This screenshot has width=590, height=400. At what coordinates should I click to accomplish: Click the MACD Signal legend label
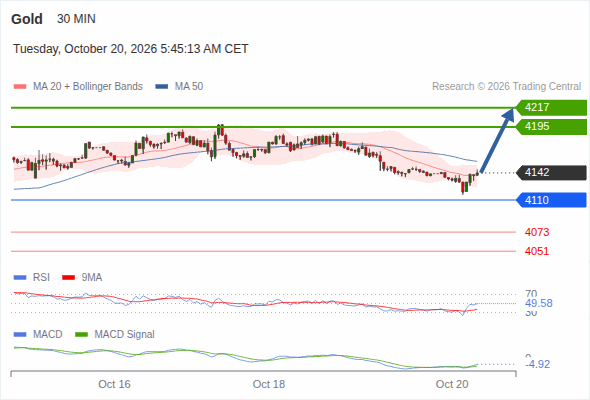(x=125, y=334)
